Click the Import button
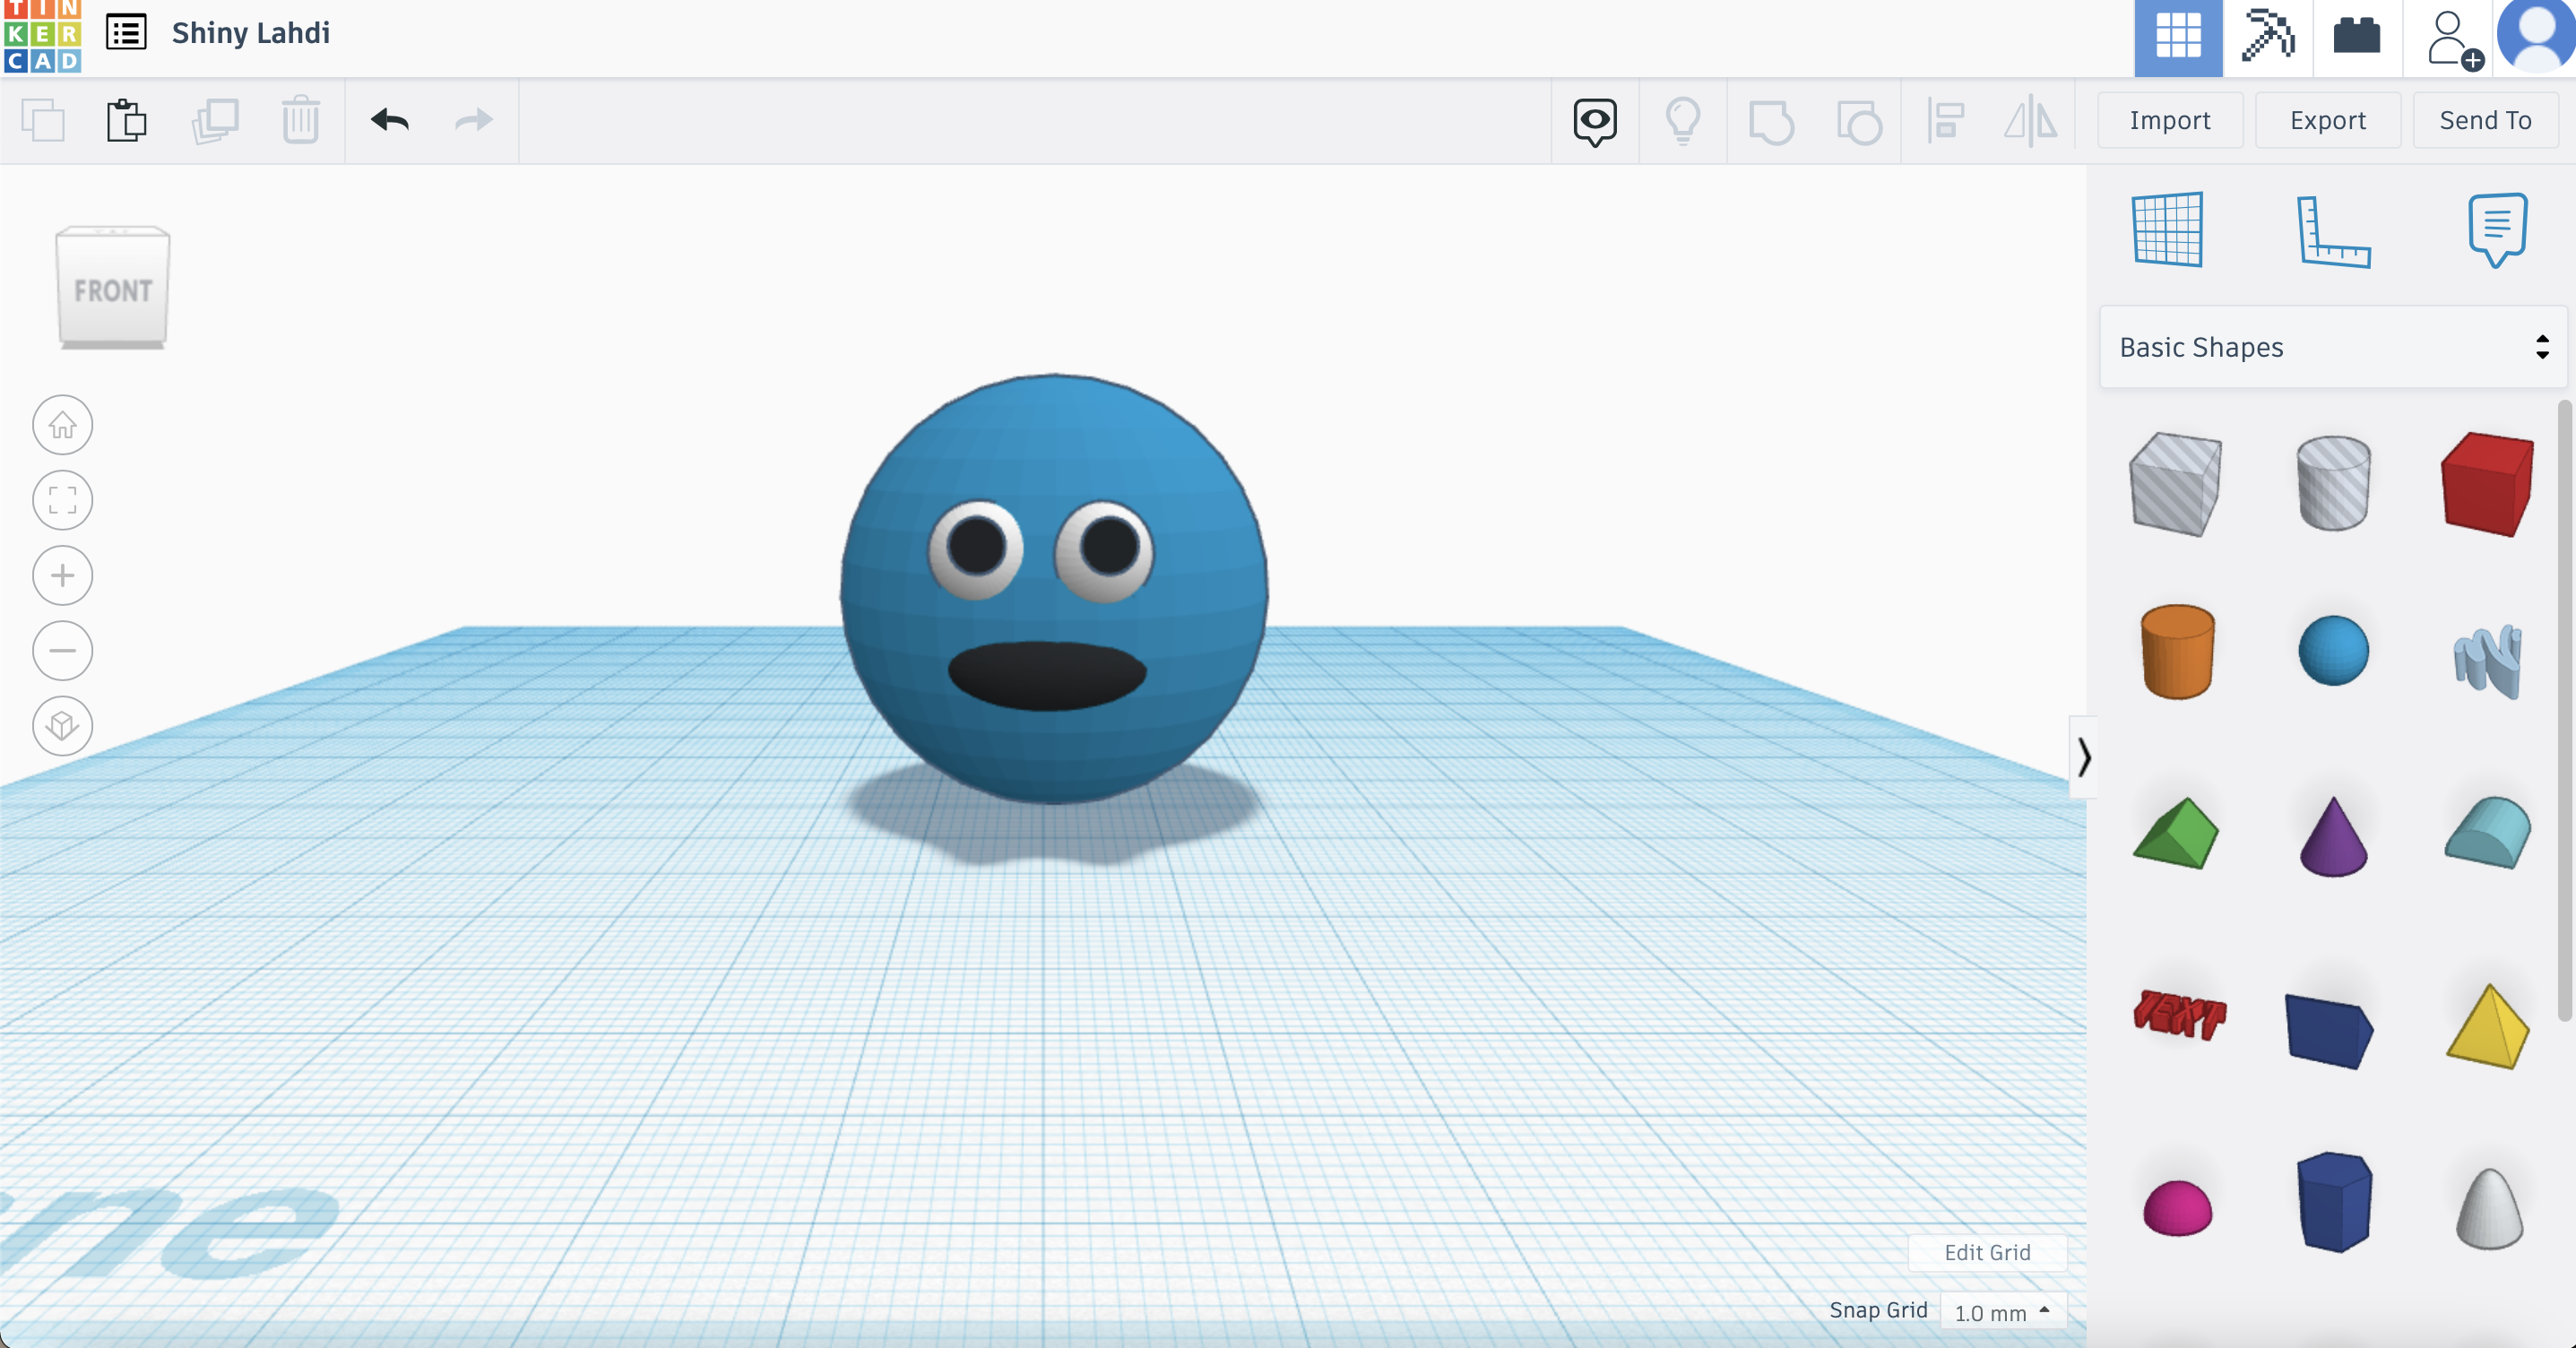The width and height of the screenshot is (2576, 1348). pyautogui.click(x=2169, y=121)
